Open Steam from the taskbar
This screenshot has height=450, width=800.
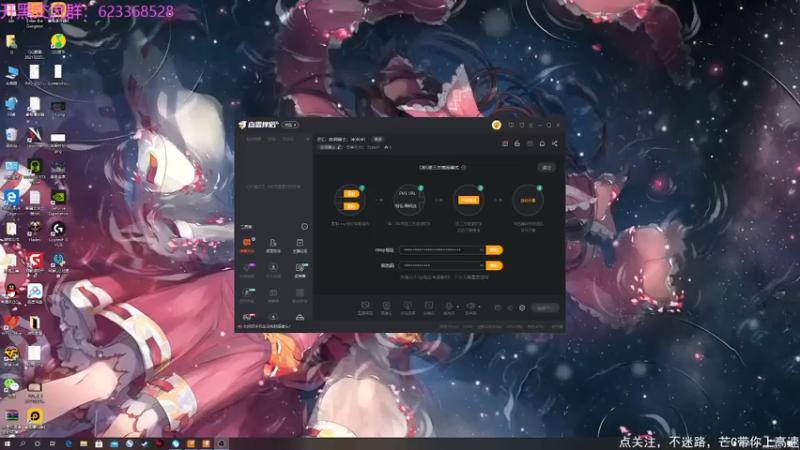point(145,444)
